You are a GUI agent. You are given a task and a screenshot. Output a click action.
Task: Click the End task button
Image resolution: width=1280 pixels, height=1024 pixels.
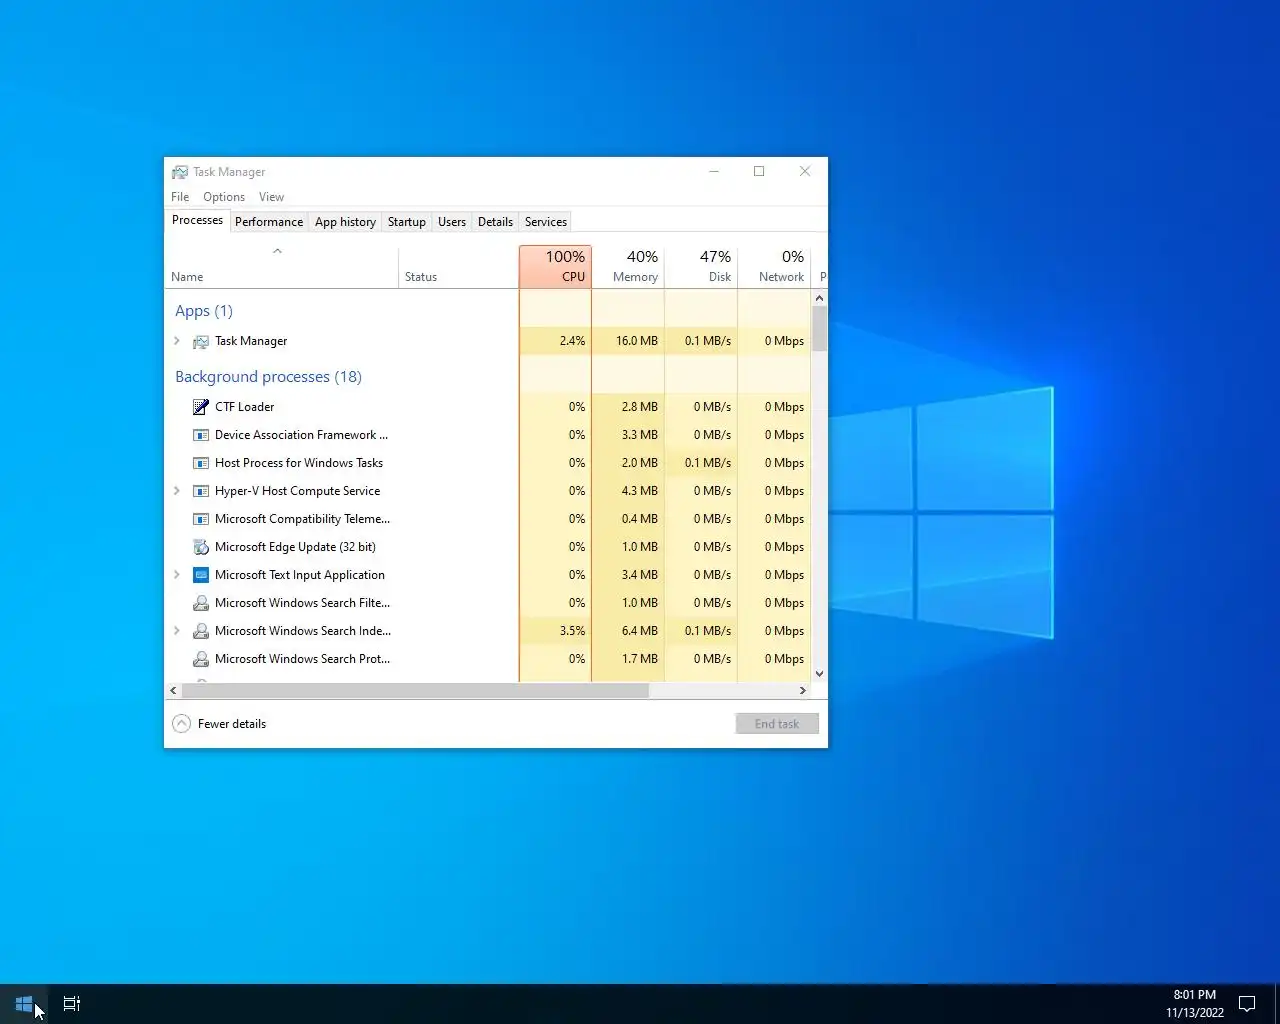pyautogui.click(x=777, y=724)
